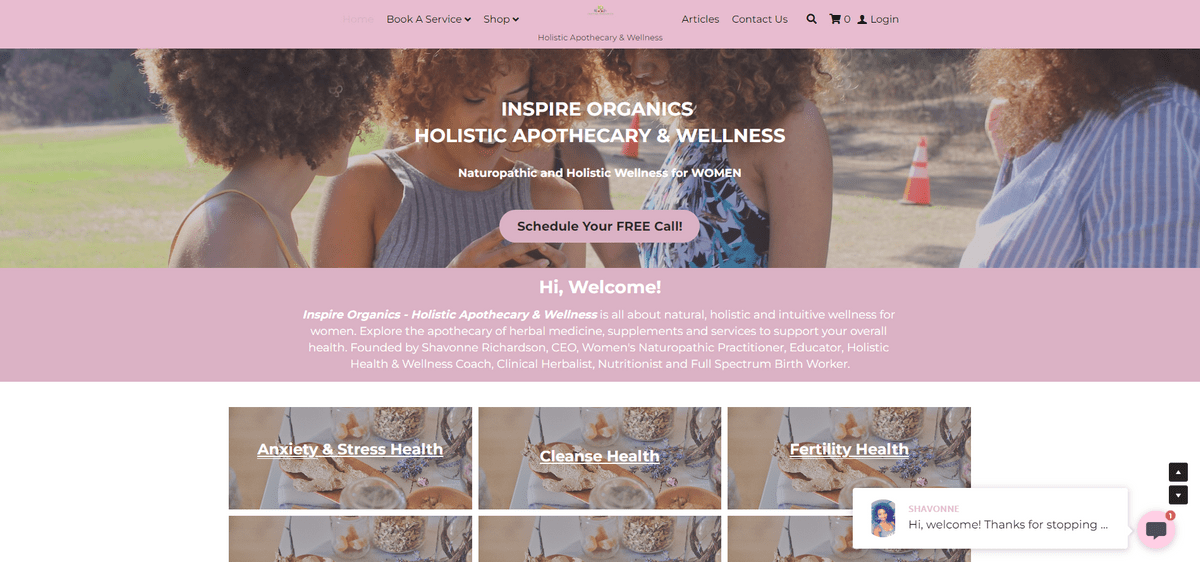Expand the Shop dropdown menu

point(501,19)
